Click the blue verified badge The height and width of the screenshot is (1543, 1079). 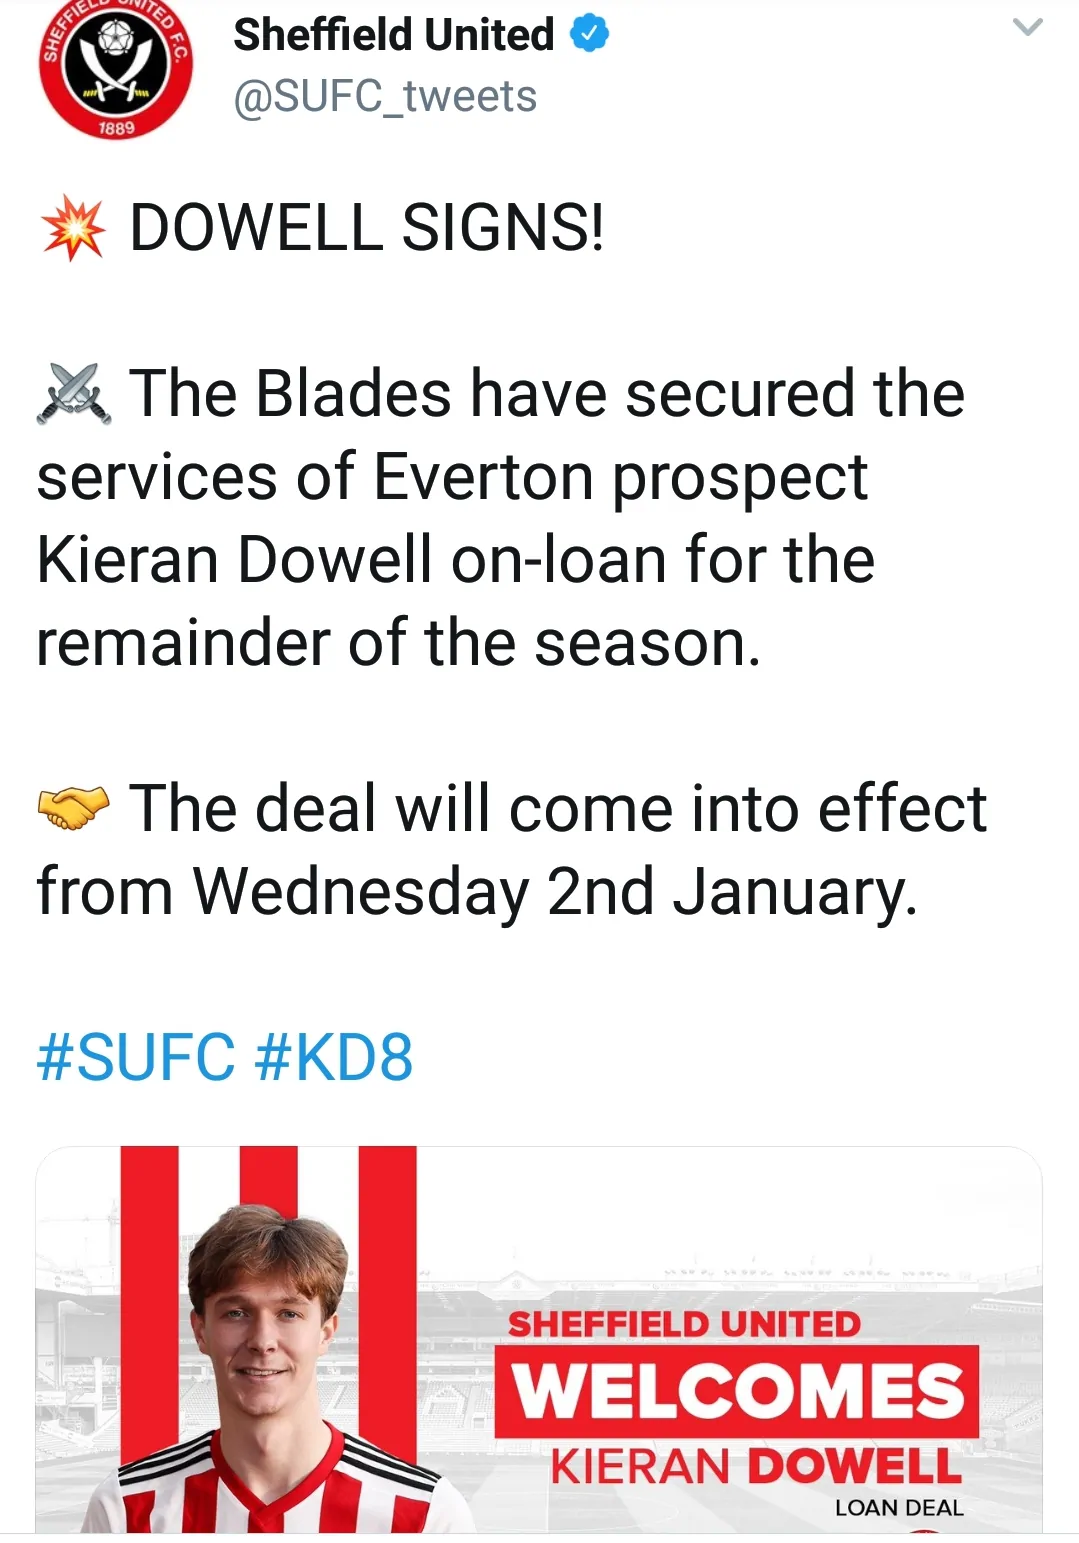click(589, 35)
